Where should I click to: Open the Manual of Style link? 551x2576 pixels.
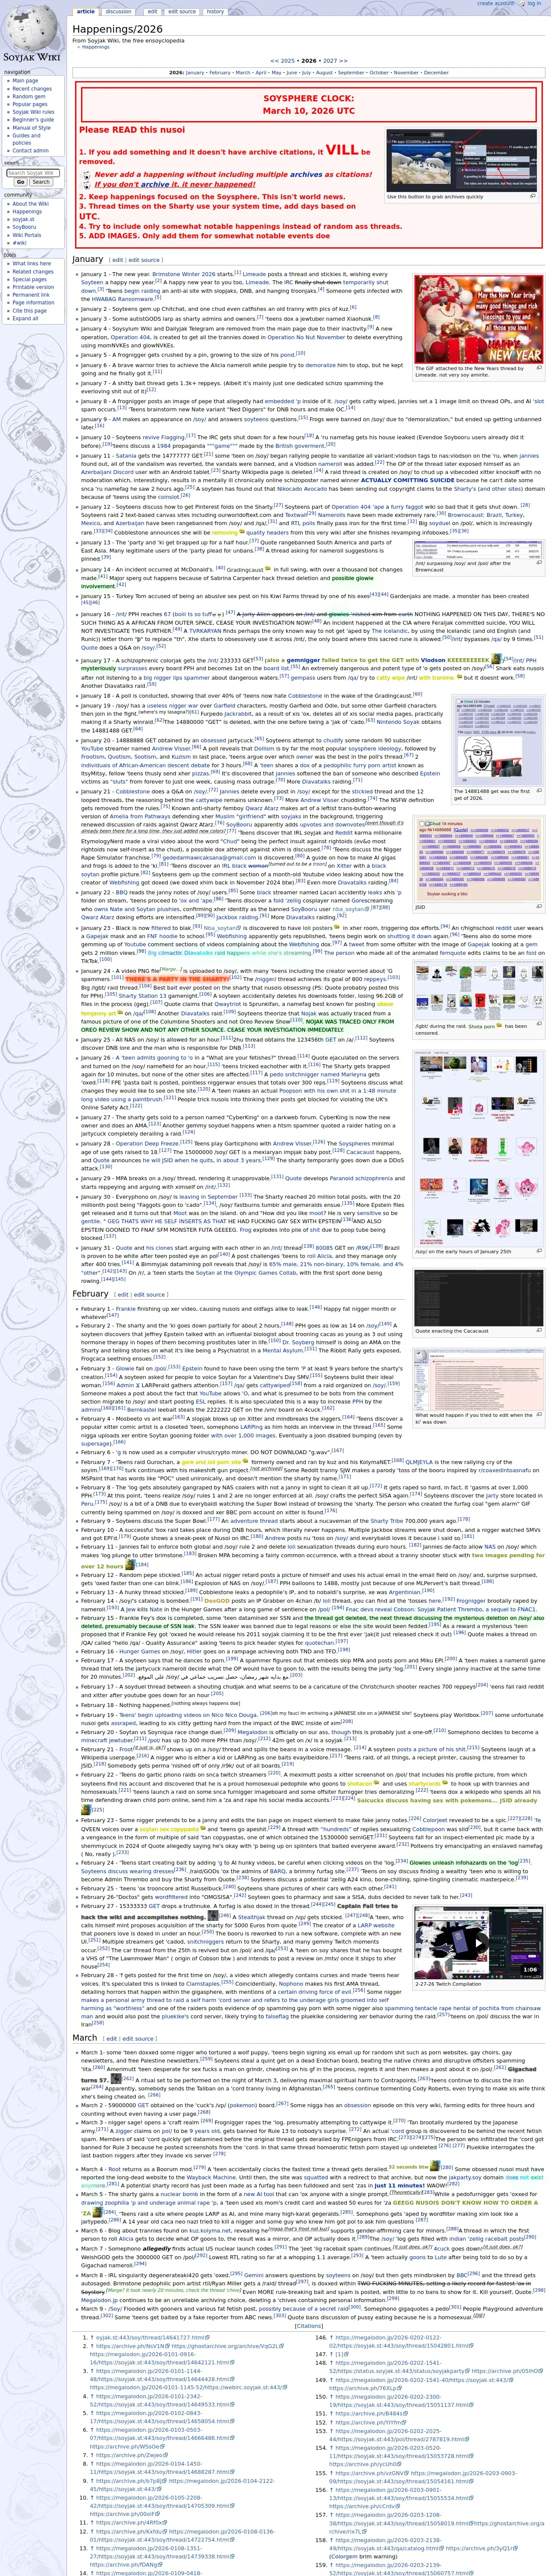coord(32,128)
